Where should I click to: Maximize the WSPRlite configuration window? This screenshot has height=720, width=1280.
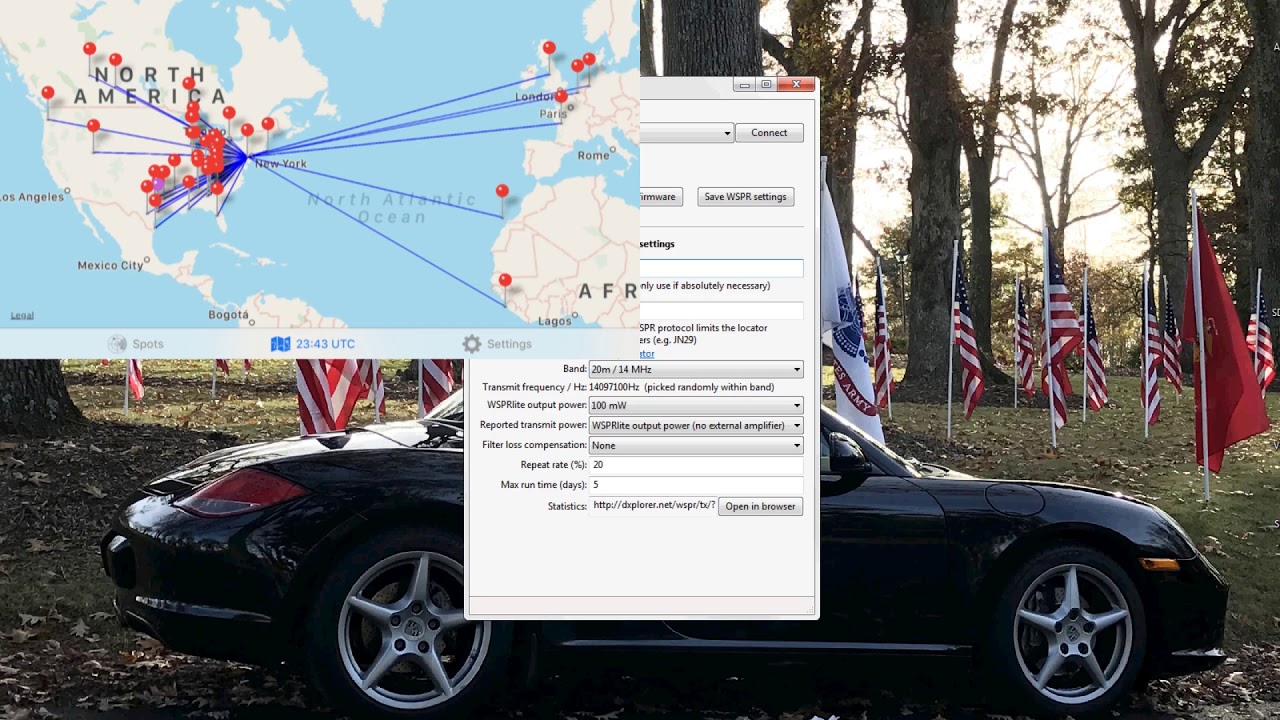(767, 85)
